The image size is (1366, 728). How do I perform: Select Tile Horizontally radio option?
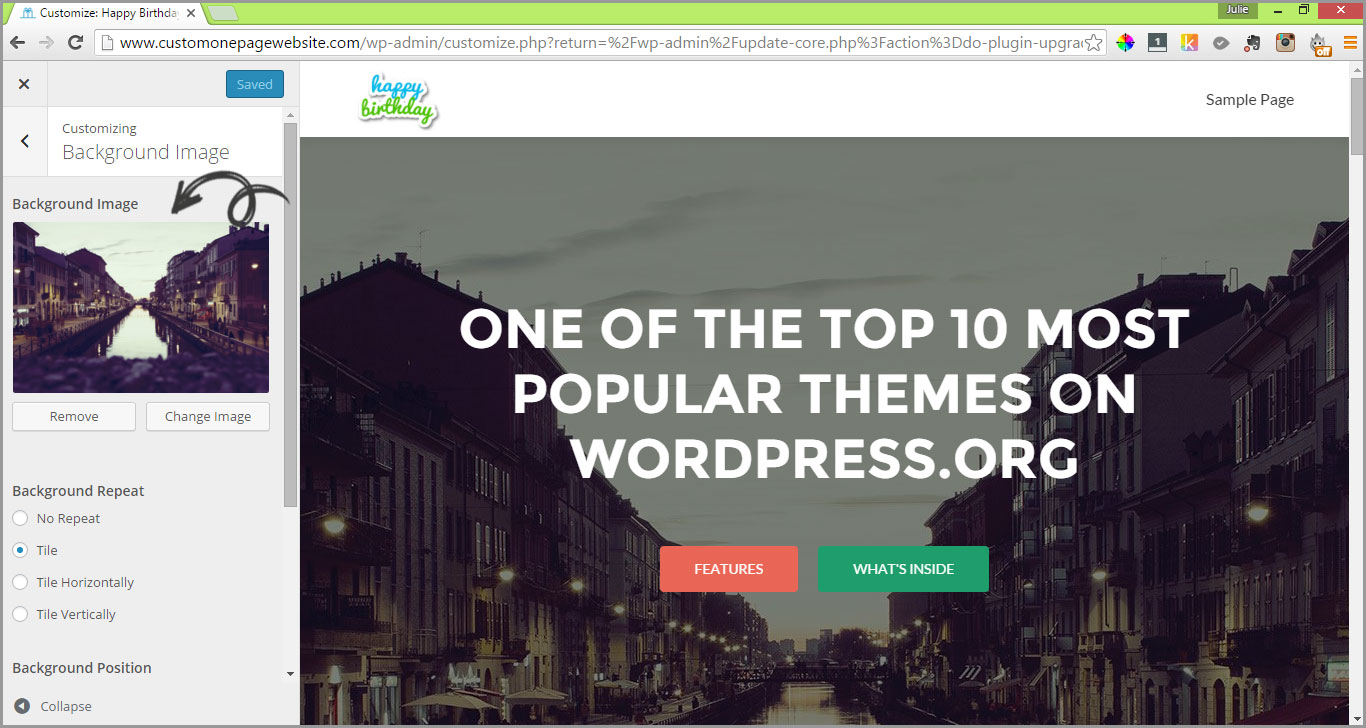tap(20, 582)
